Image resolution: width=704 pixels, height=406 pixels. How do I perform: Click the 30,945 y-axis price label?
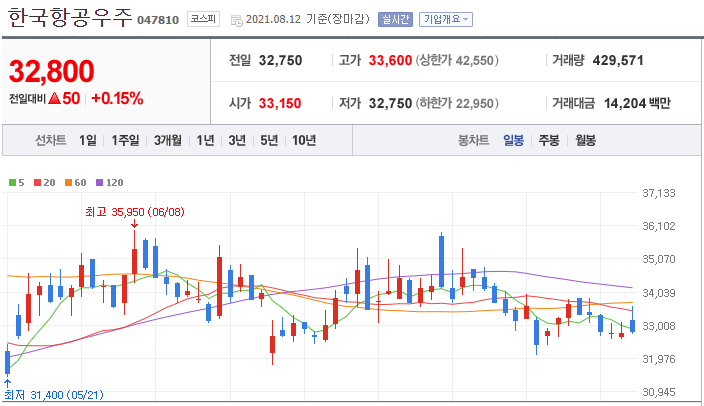coord(659,392)
